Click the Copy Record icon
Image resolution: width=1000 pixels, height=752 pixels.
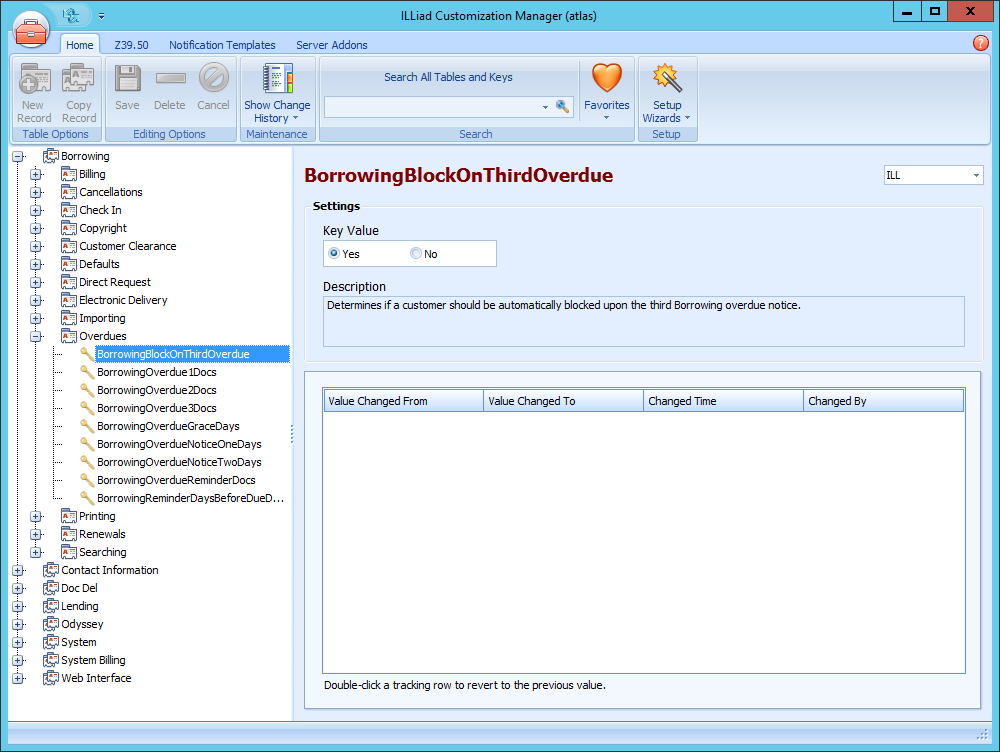click(78, 80)
